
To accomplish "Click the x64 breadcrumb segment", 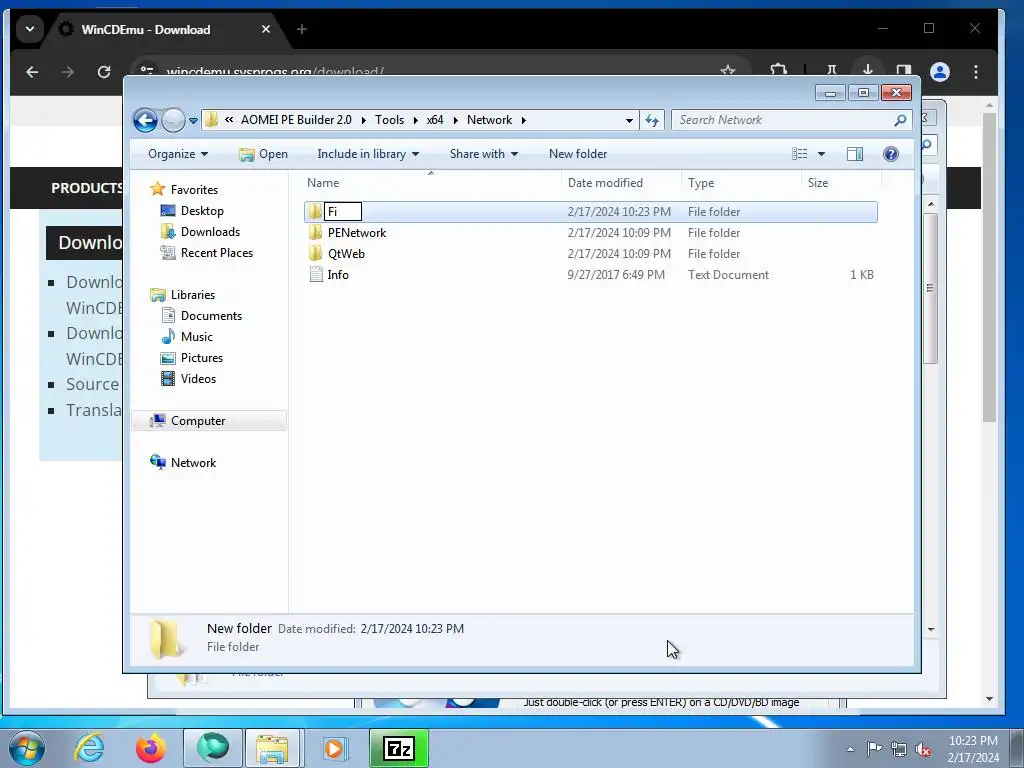I will point(435,120).
